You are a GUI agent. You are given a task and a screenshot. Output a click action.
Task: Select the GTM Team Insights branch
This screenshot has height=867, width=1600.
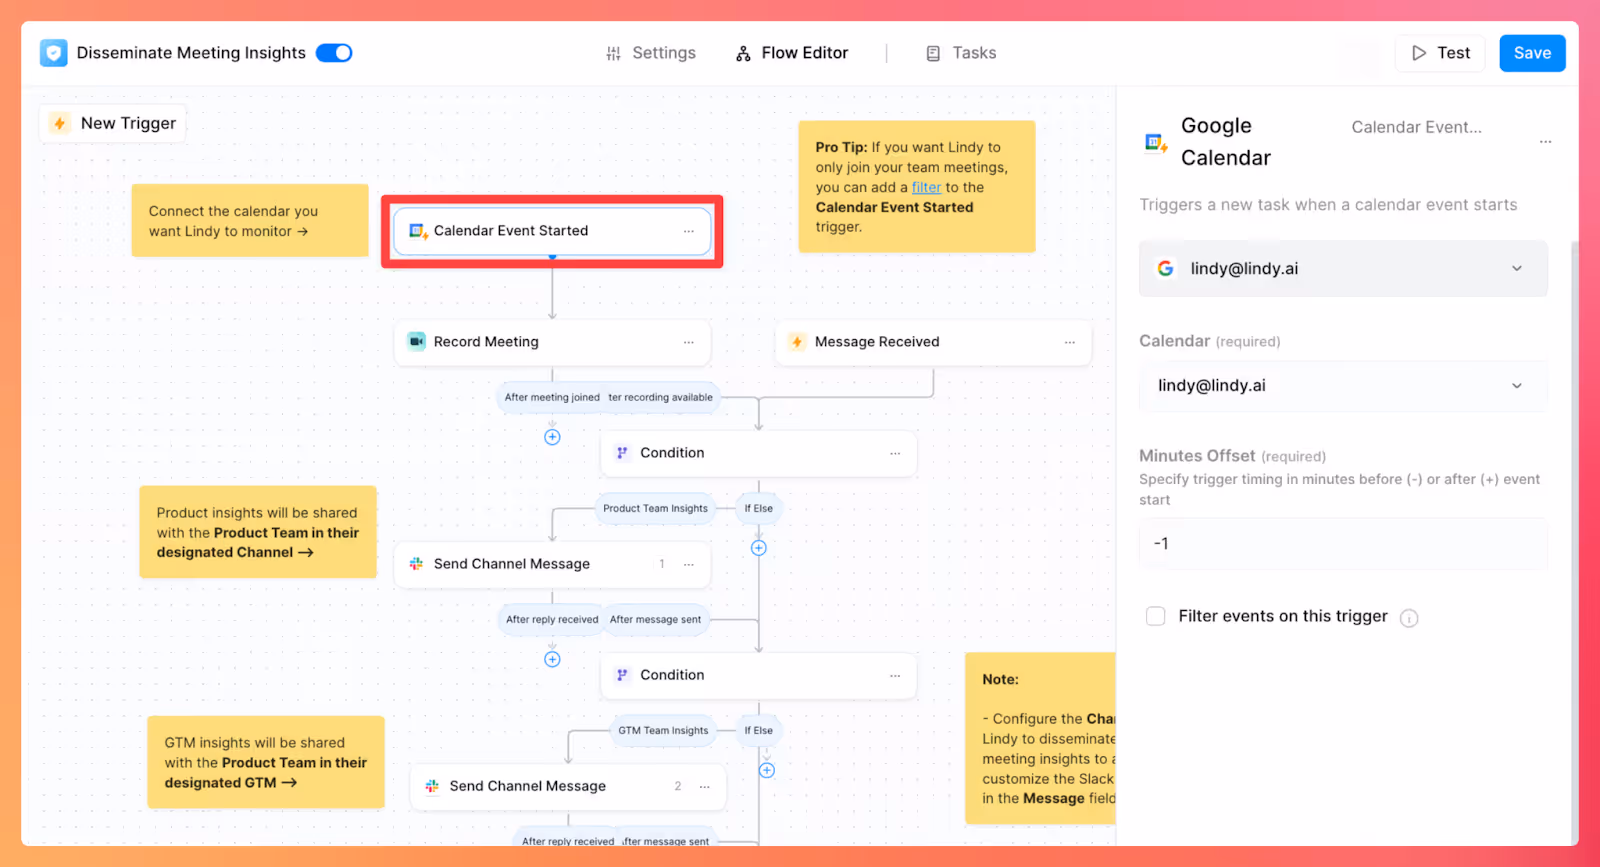664,730
